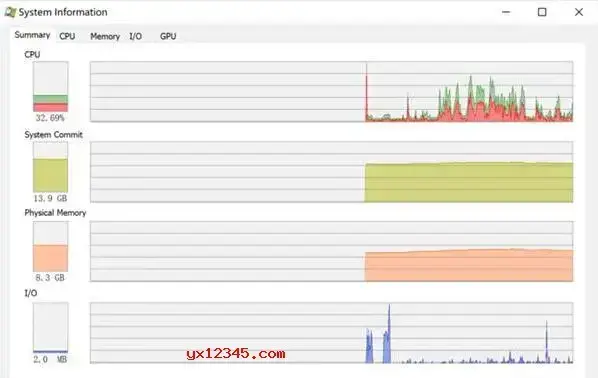Click the System Information window icon
Image resolution: width=598 pixels, height=378 pixels.
10,12
